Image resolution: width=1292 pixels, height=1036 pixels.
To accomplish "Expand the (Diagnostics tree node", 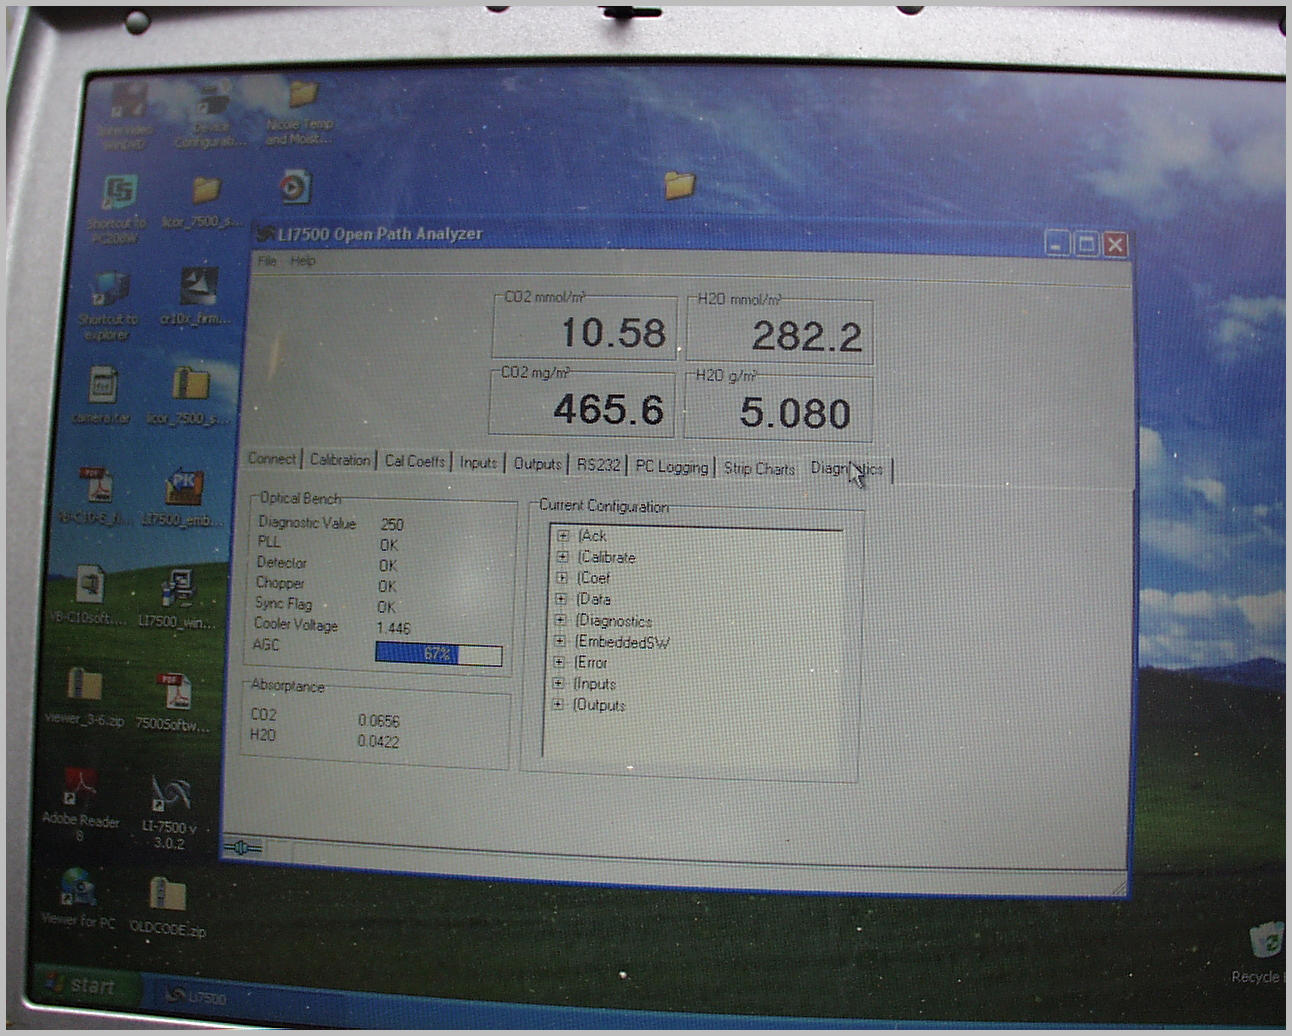I will coord(560,620).
